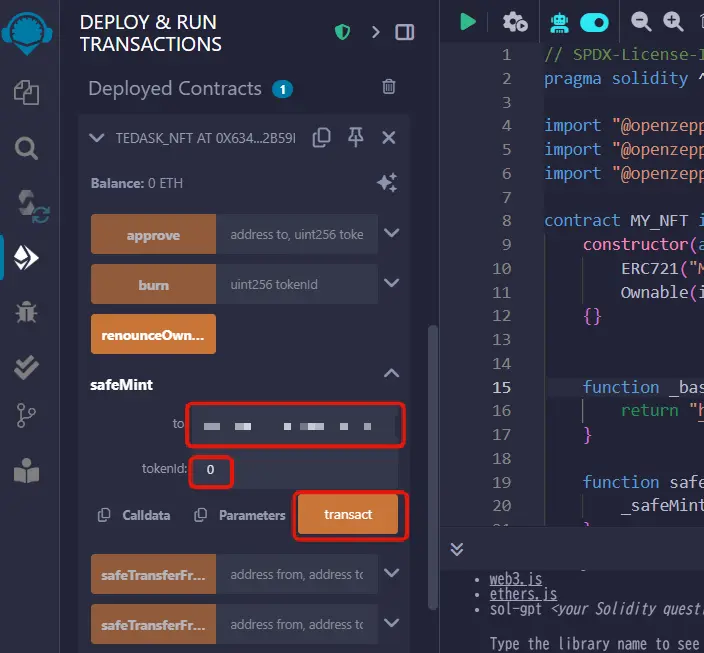Open the Debugger bug icon

26,312
